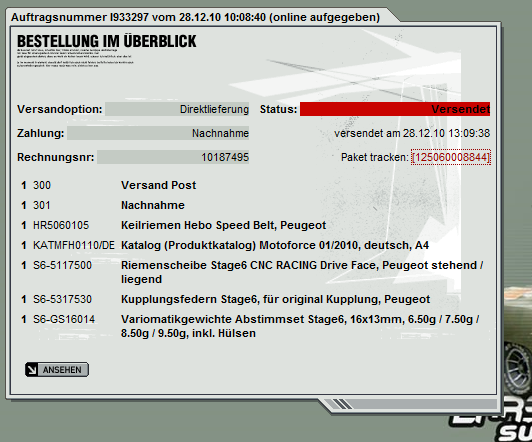Select article number HR5060105
Viewport: 532px width, 442px height.
tap(61, 225)
